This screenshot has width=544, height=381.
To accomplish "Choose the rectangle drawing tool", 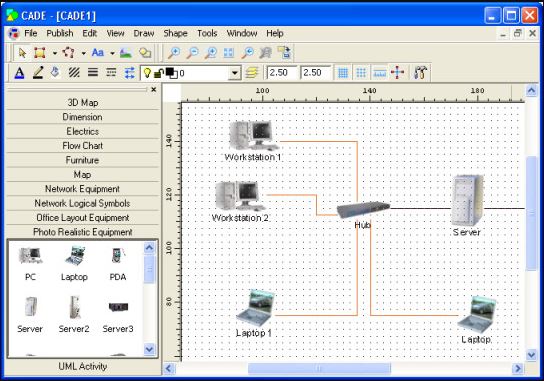I will click(x=40, y=53).
